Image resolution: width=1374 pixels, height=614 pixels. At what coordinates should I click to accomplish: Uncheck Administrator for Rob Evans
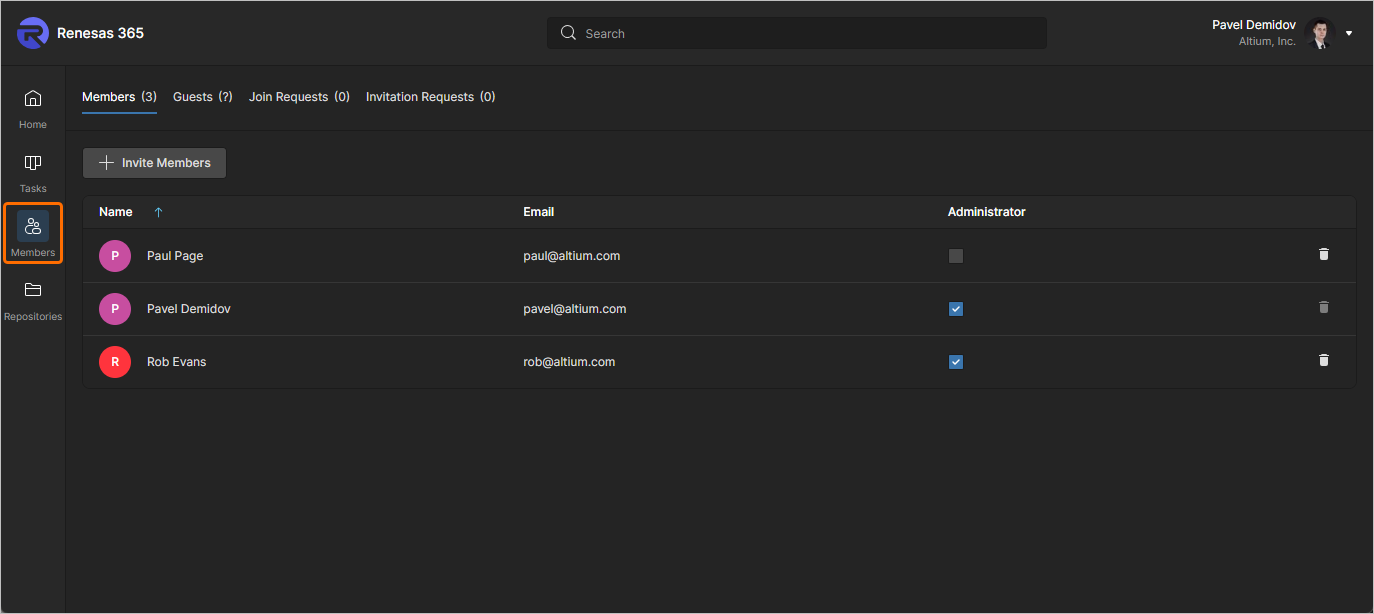[x=956, y=362]
